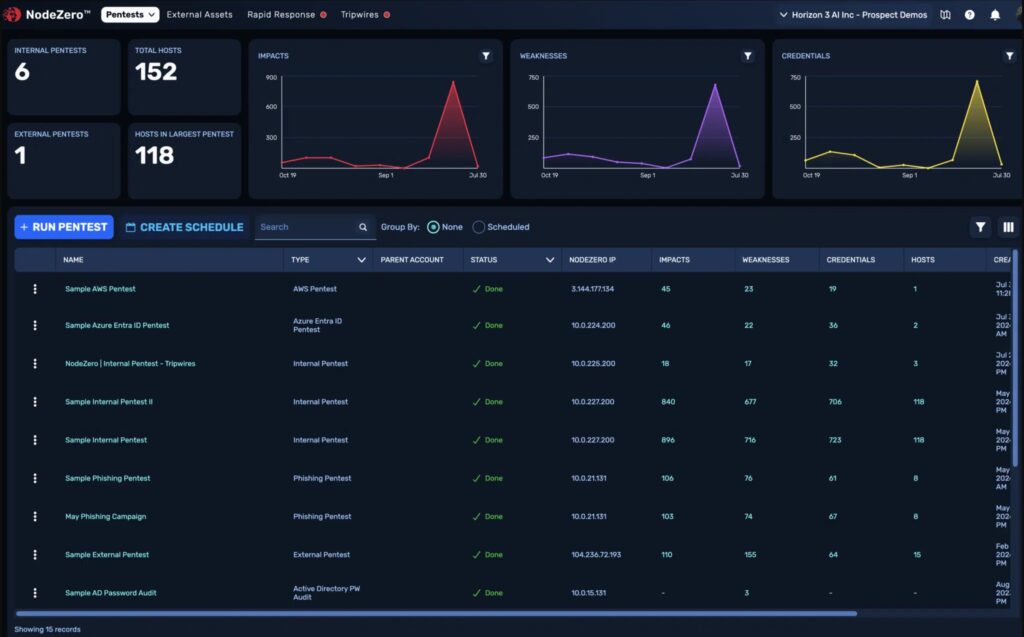The image size is (1024, 637).
Task: Expand the Horizon 3 AI Inc account selector
Action: coord(853,14)
